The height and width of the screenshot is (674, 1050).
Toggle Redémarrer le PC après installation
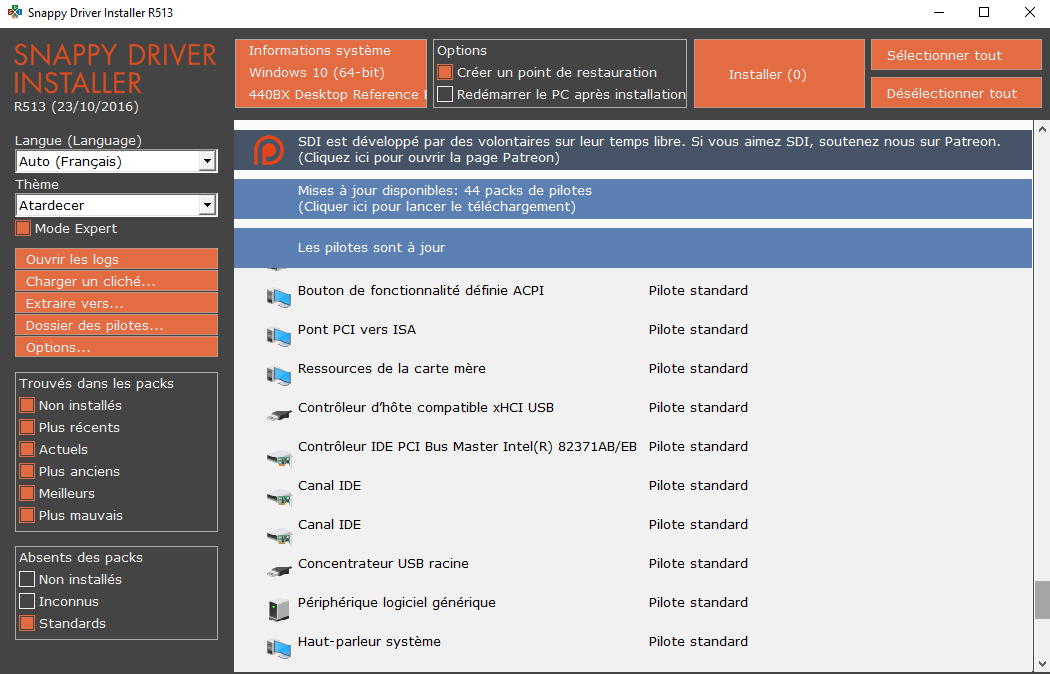click(x=445, y=94)
